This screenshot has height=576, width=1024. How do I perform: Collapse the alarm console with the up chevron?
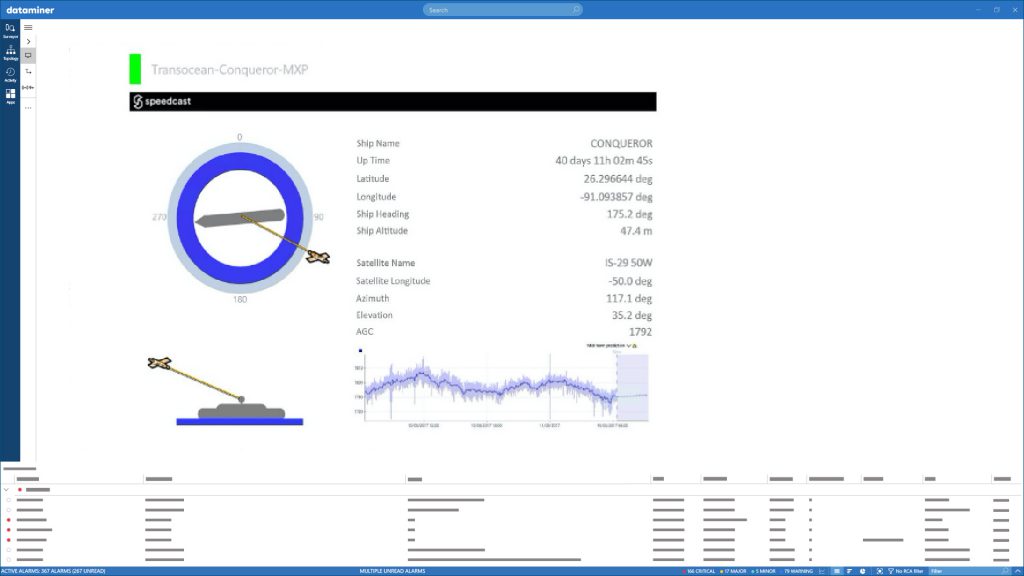coord(1017,571)
